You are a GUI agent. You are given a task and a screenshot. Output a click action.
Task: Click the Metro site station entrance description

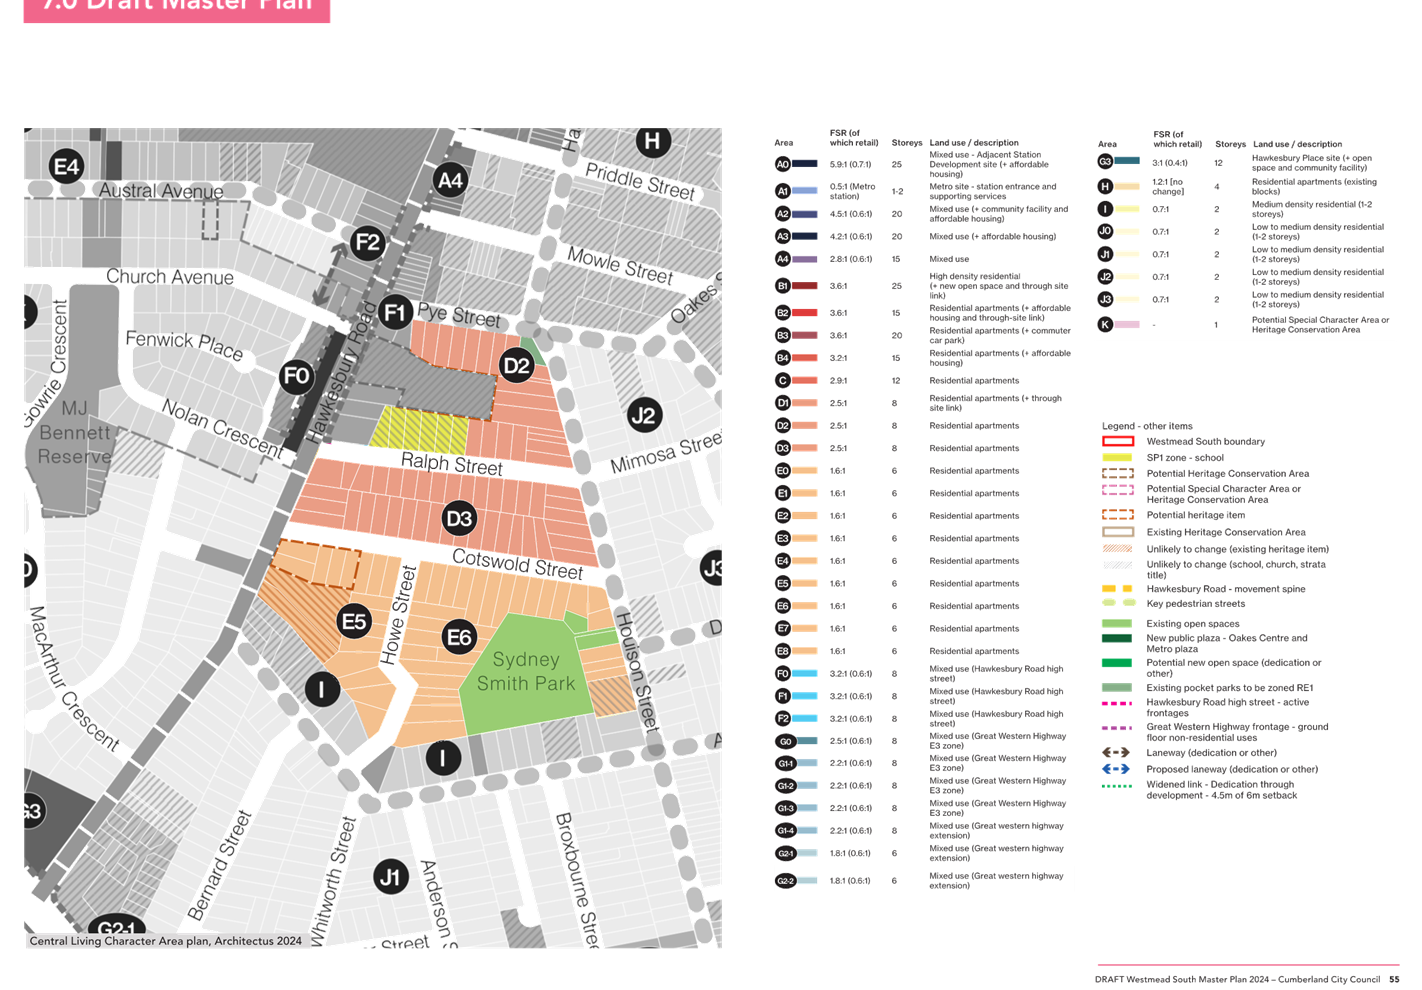tap(992, 191)
